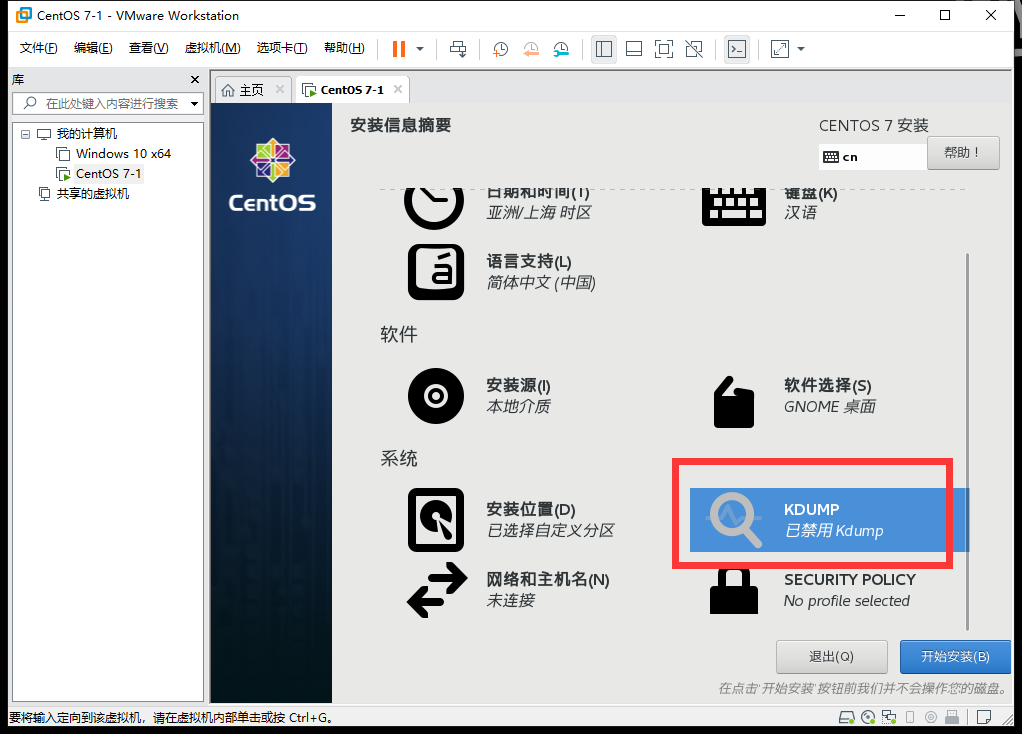
Task: Click the send Ctrl+Alt+Del toolbar icon
Action: pos(458,49)
